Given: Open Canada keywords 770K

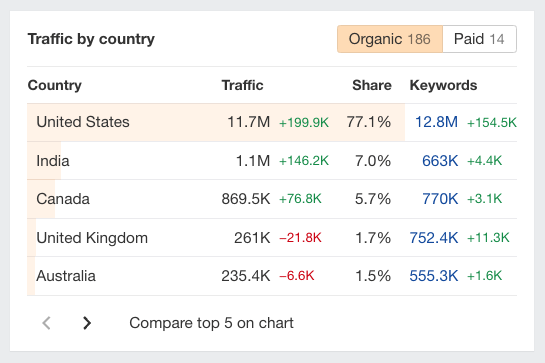Looking at the screenshot, I should [440, 199].
